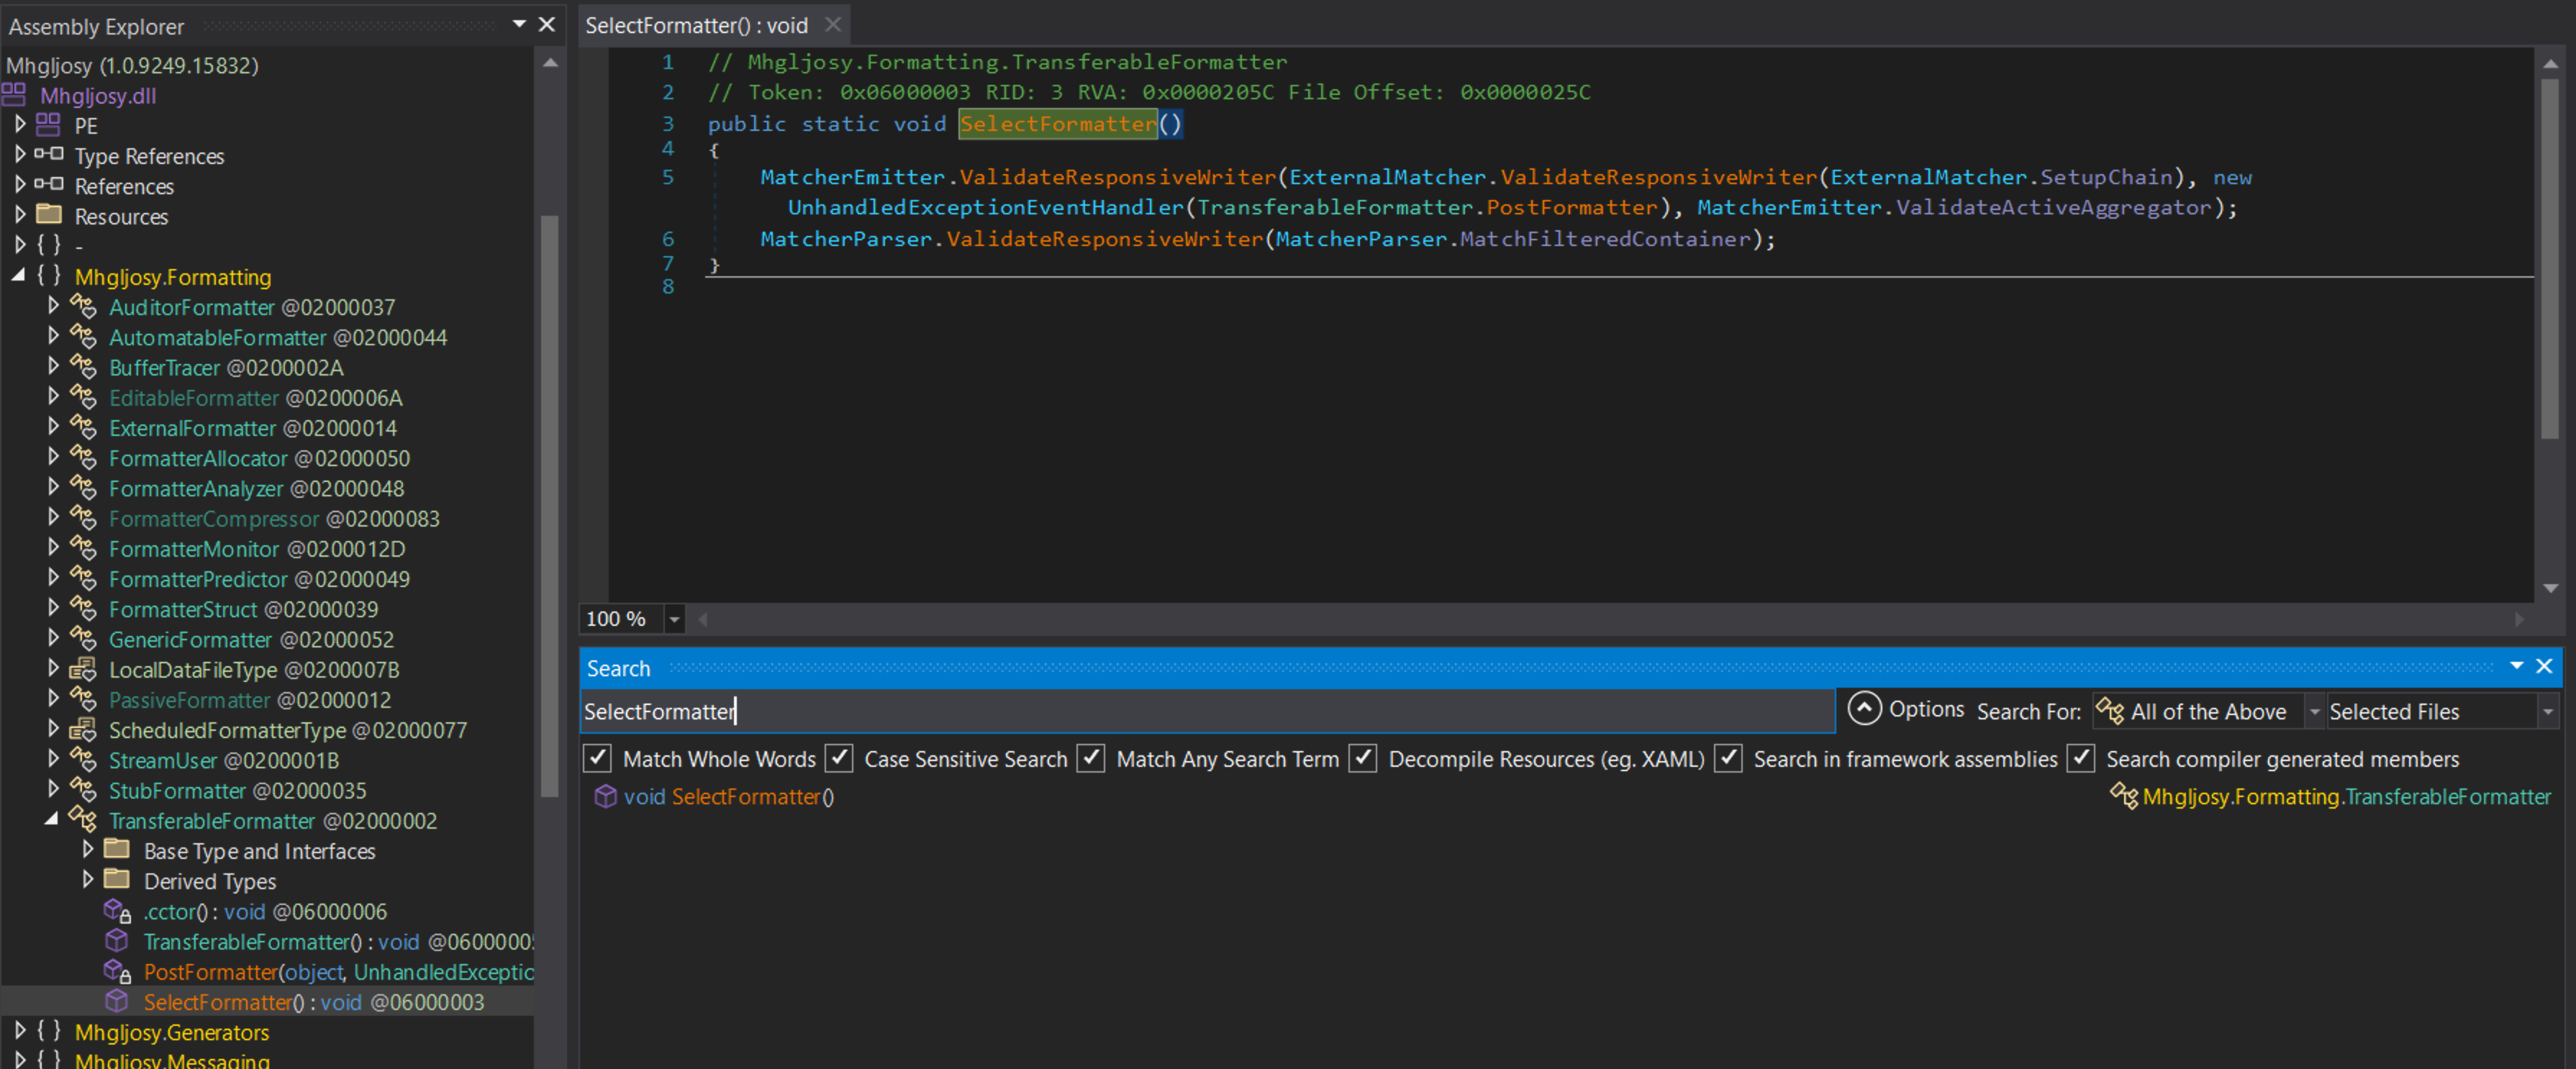This screenshot has height=1069, width=2576.
Task: Open Assembly Explorer panel options arrow
Action: 519,23
